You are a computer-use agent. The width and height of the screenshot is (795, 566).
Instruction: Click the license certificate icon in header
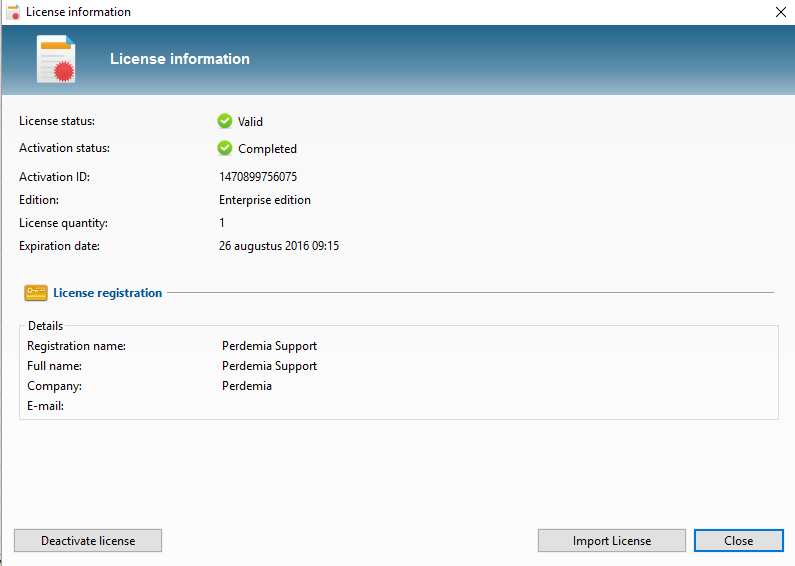point(56,59)
